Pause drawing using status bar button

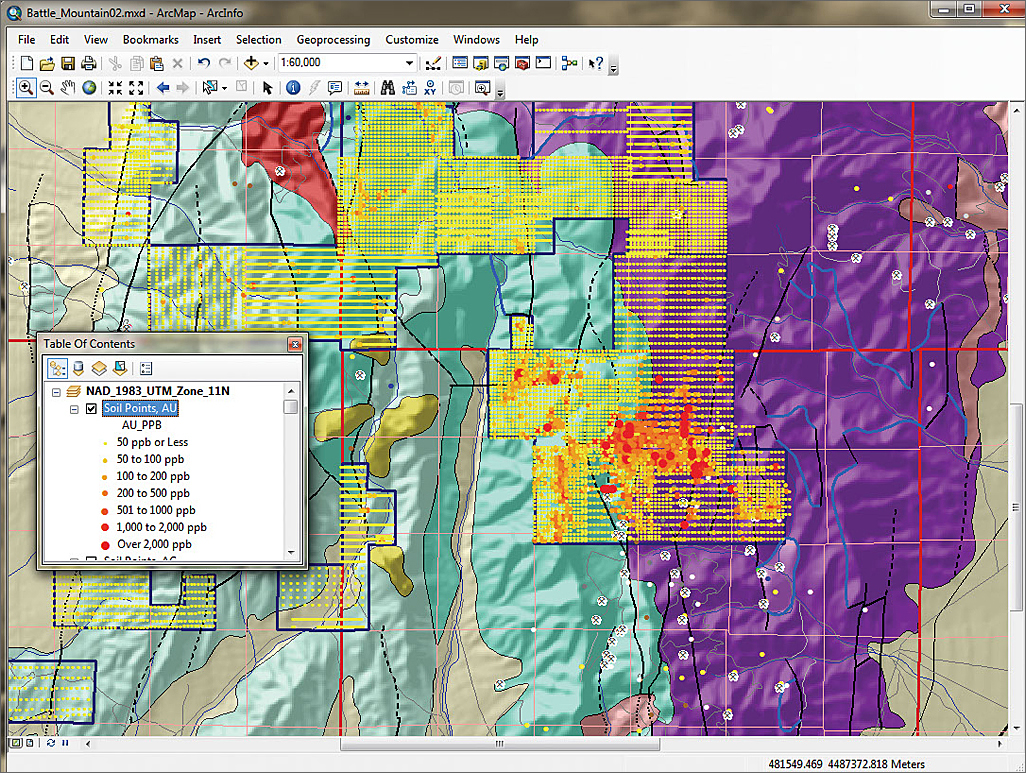65,743
